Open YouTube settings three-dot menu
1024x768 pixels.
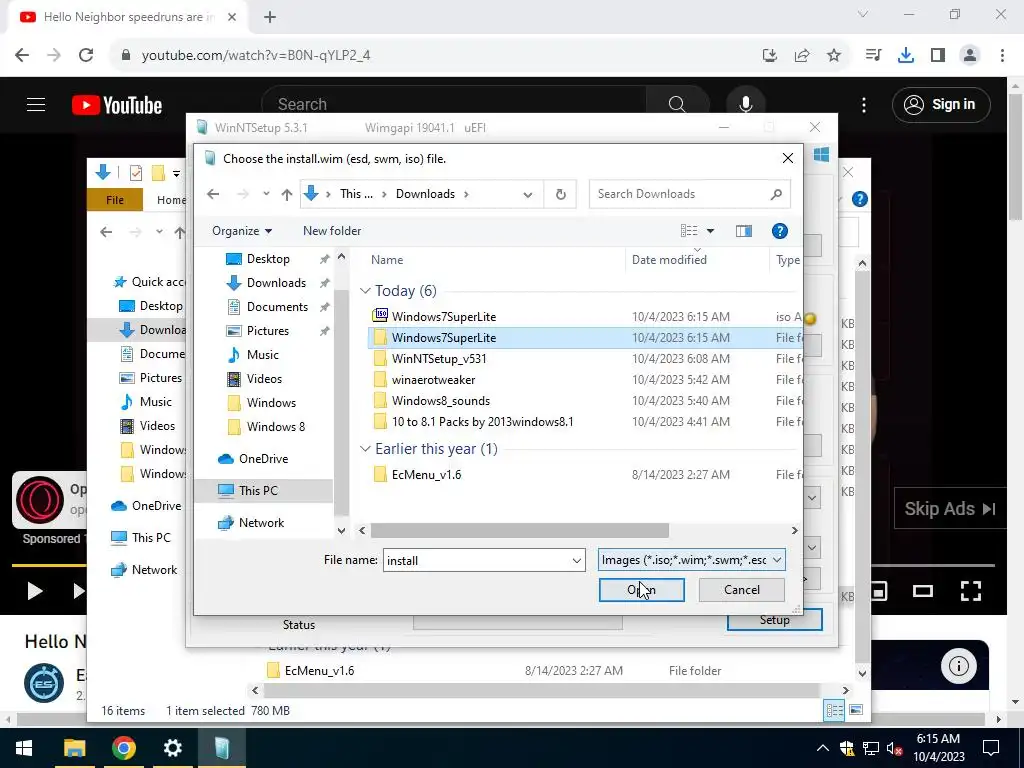pyautogui.click(x=863, y=105)
